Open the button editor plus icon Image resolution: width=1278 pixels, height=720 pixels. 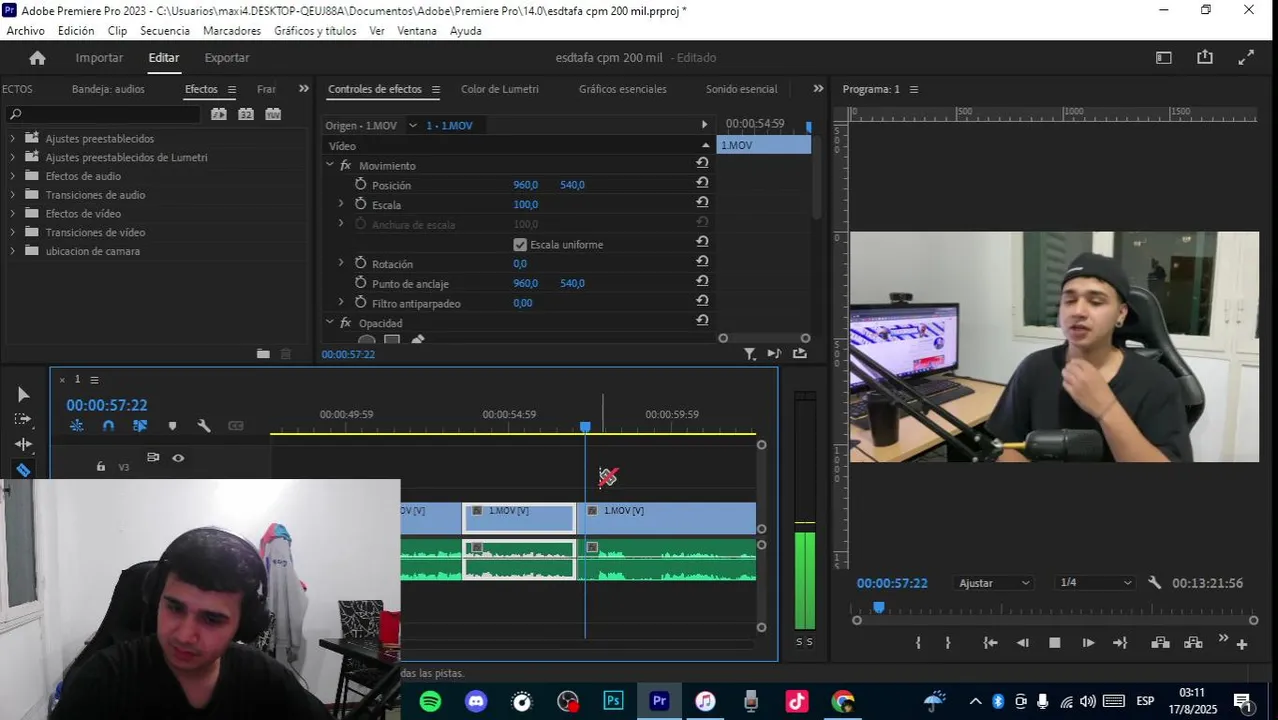[1242, 645]
